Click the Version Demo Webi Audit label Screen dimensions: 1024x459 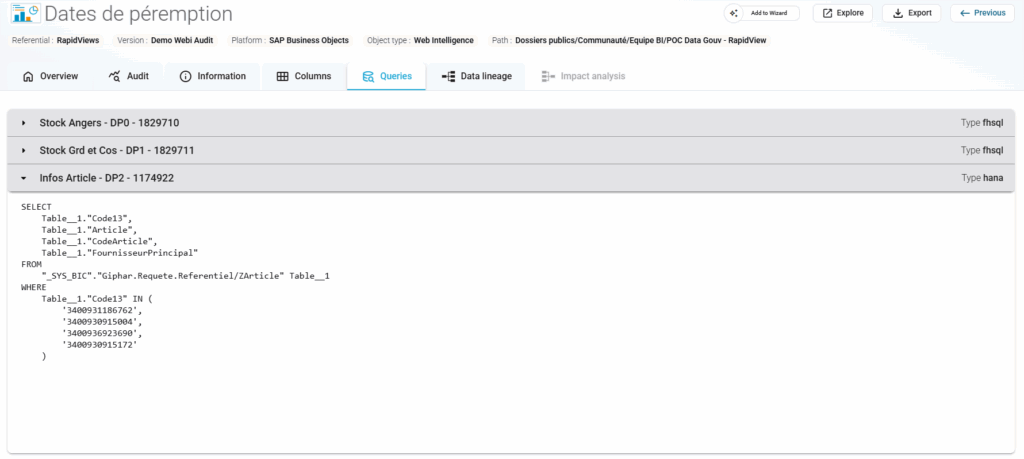pos(165,40)
